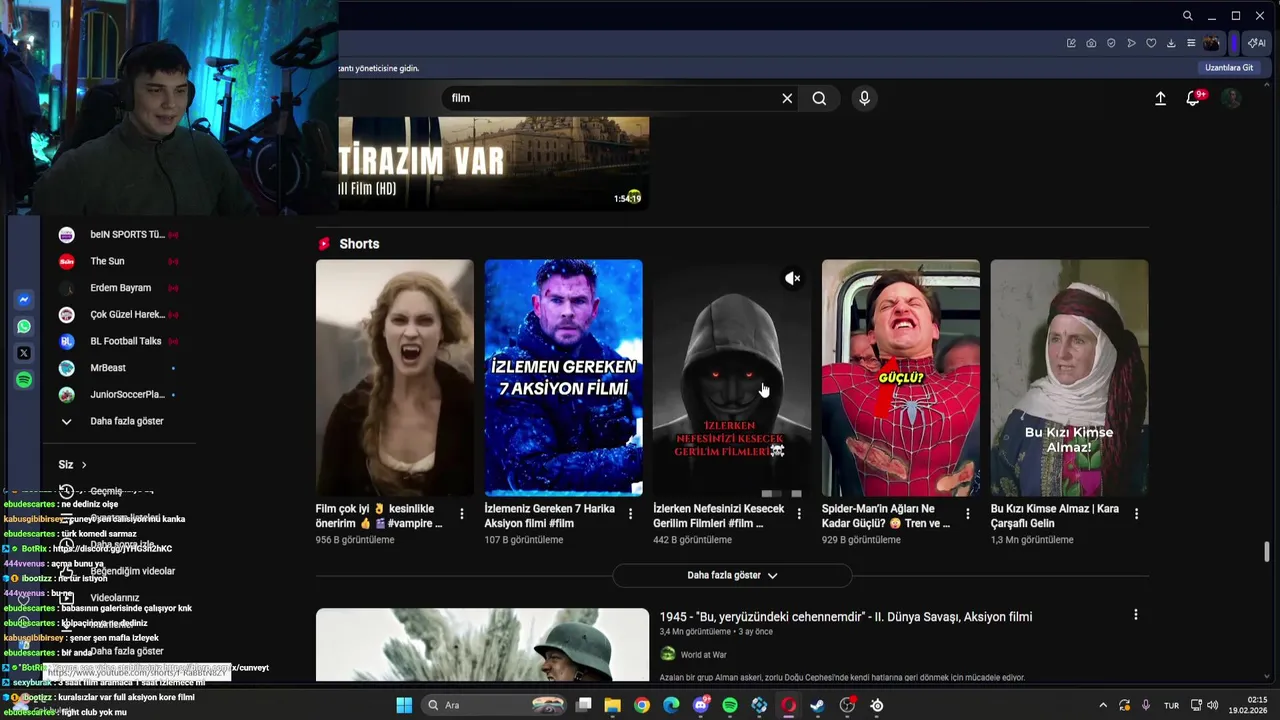The image size is (1280, 720).
Task: Open Discord from taskbar
Action: pos(701,705)
